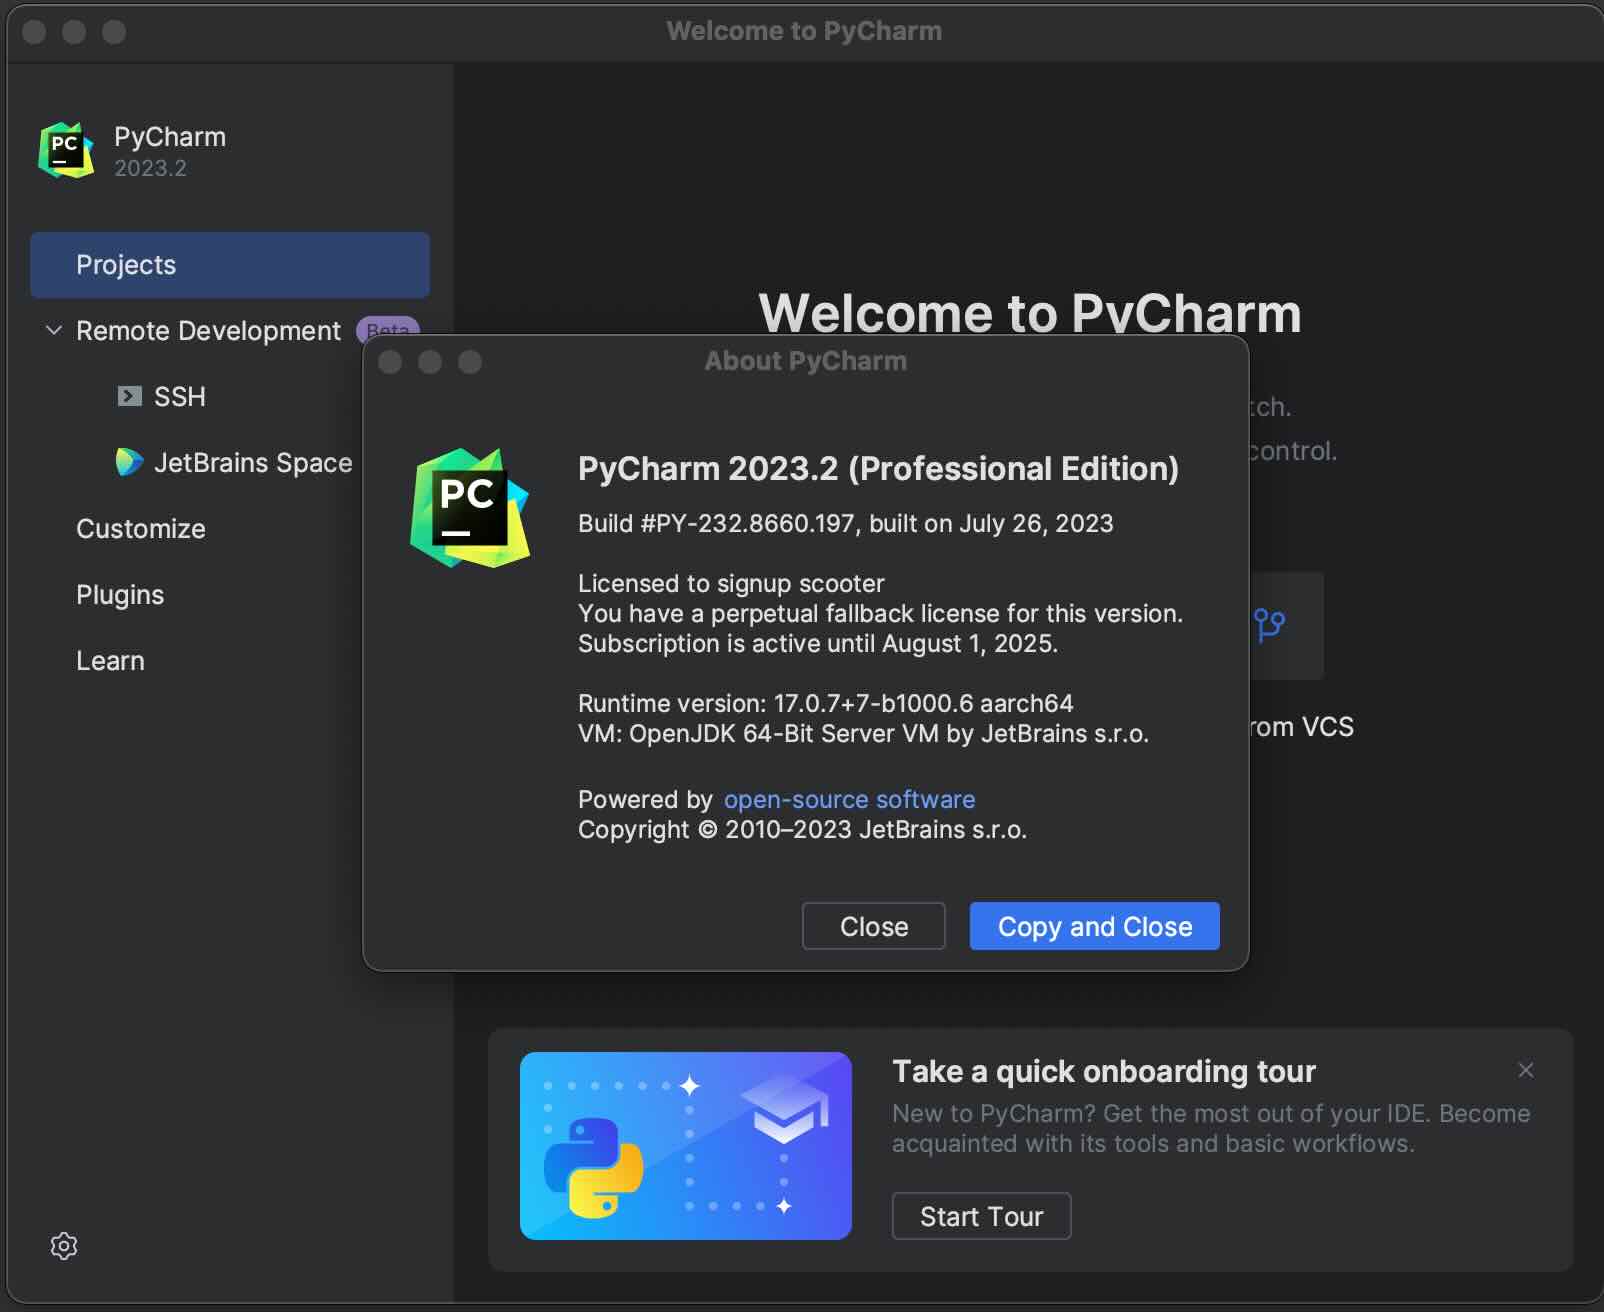Screen dimensions: 1604x1312
Task: Open the open-source software link
Action: tap(849, 800)
